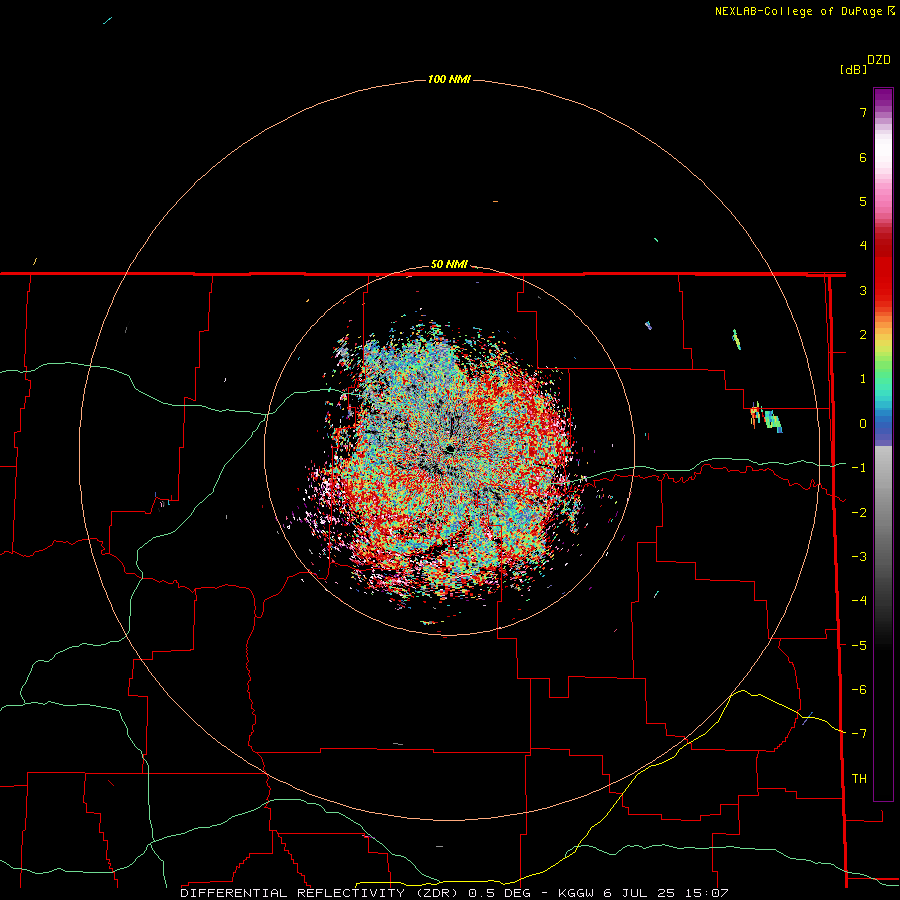Click the 0 dB tick label
Screen dimensions: 900x900
863,424
